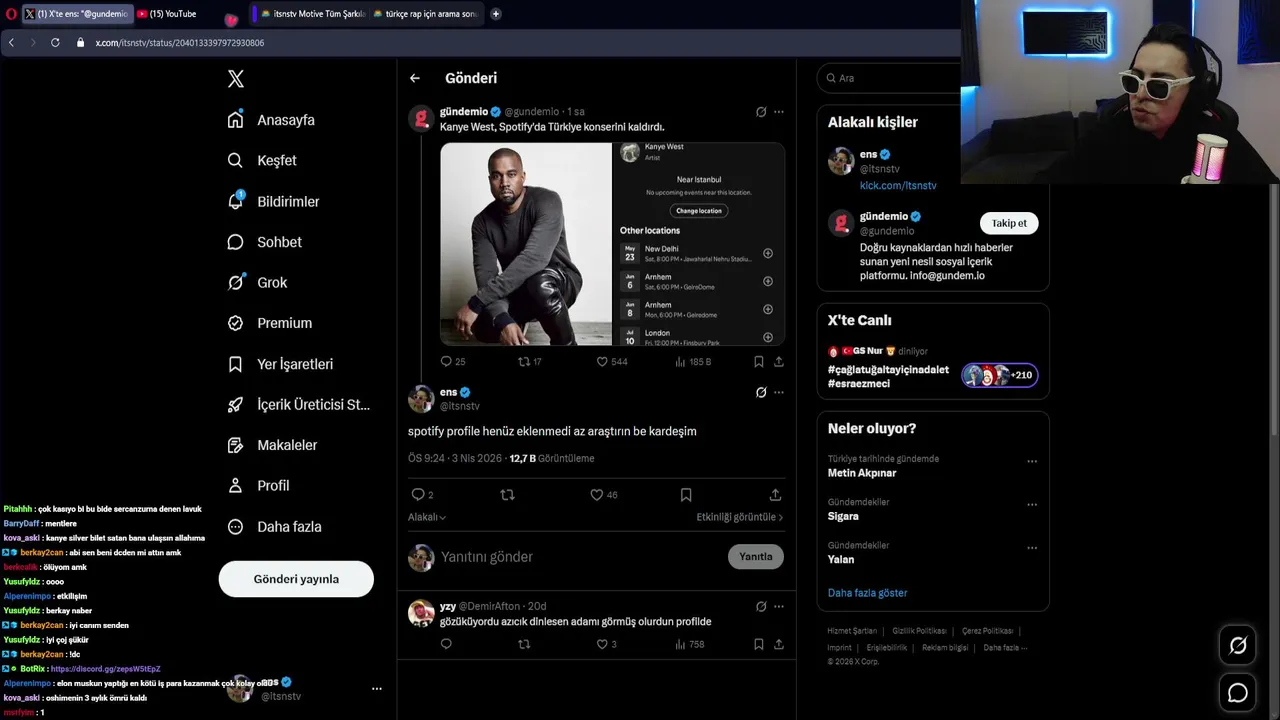Switch to itsnstv Motive Tüm Şarkılar tab
The width and height of the screenshot is (1280, 720).
(x=314, y=14)
